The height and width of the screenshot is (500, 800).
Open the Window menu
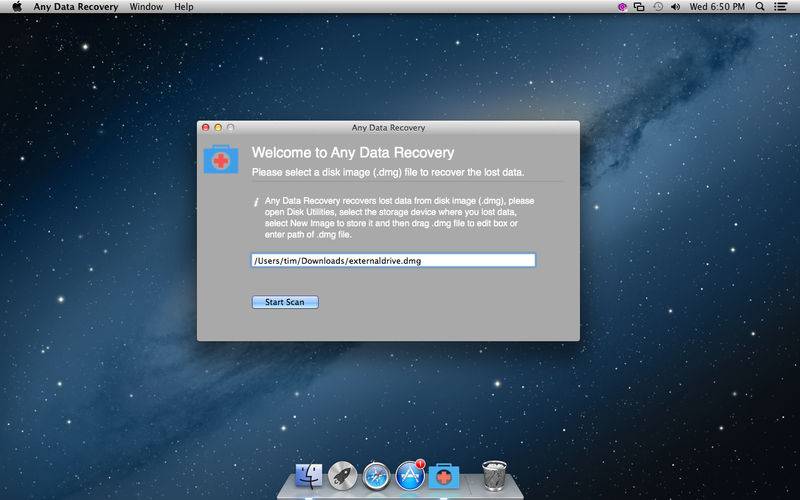coord(146,7)
